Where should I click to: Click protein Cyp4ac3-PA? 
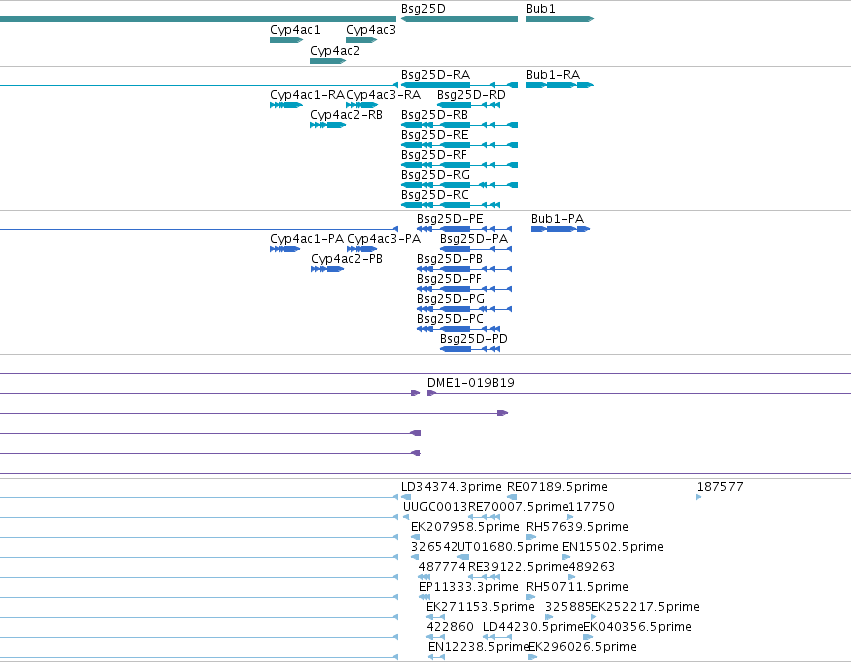point(362,249)
